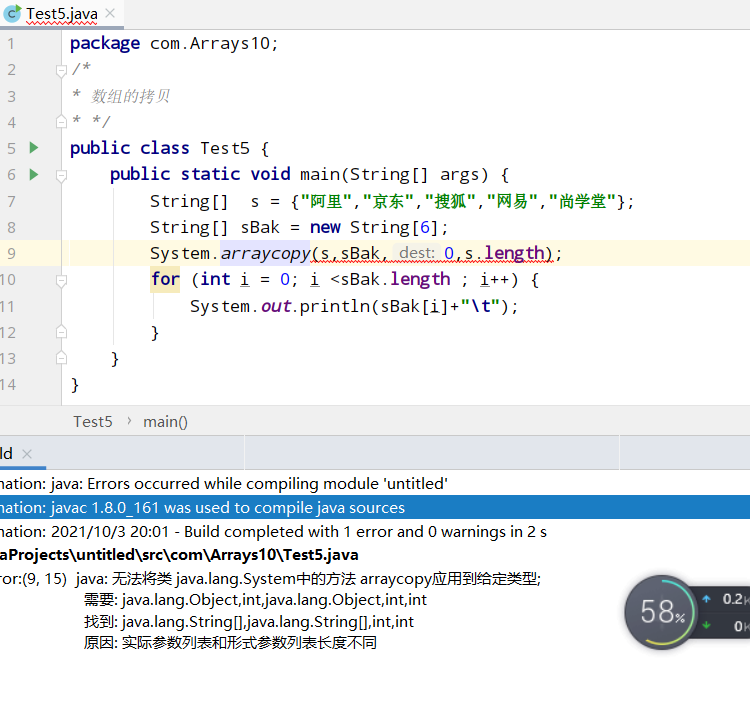Click the fold end marker on line 13
This screenshot has height=712, width=750.
61,358
